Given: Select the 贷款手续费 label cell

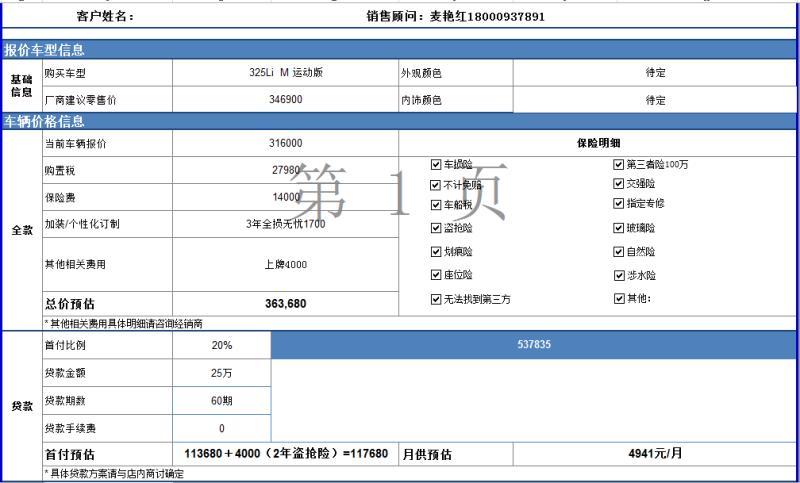Looking at the screenshot, I should [x=108, y=428].
